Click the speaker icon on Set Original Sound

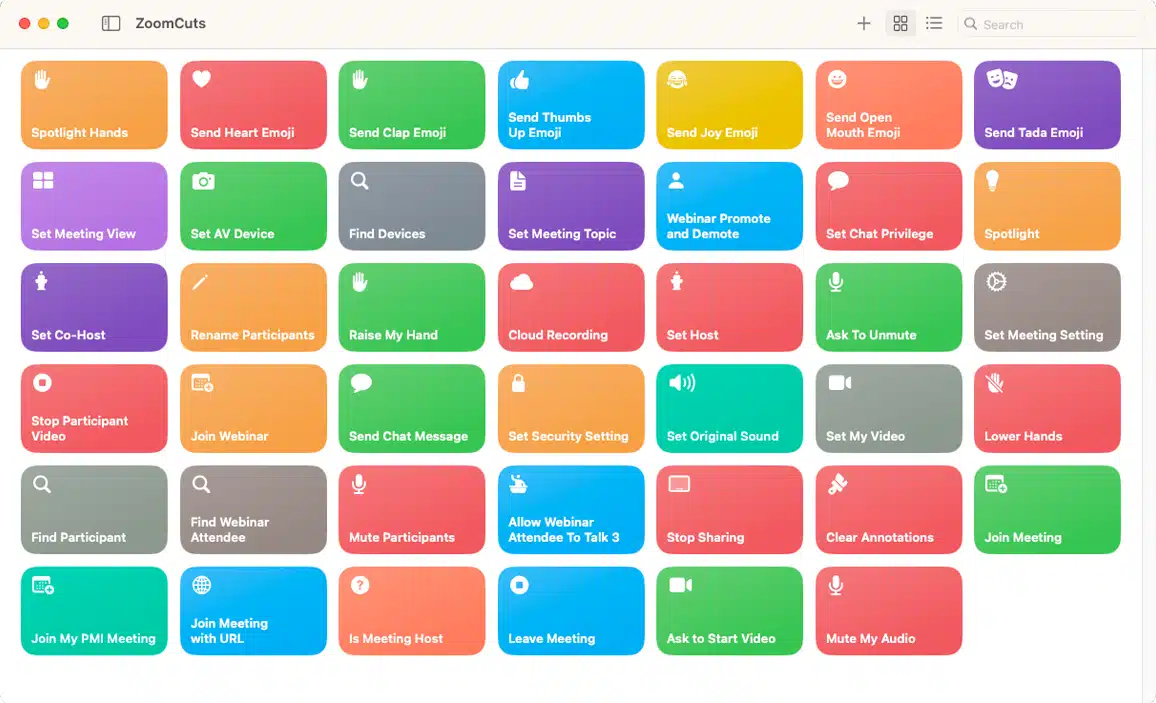[681, 383]
